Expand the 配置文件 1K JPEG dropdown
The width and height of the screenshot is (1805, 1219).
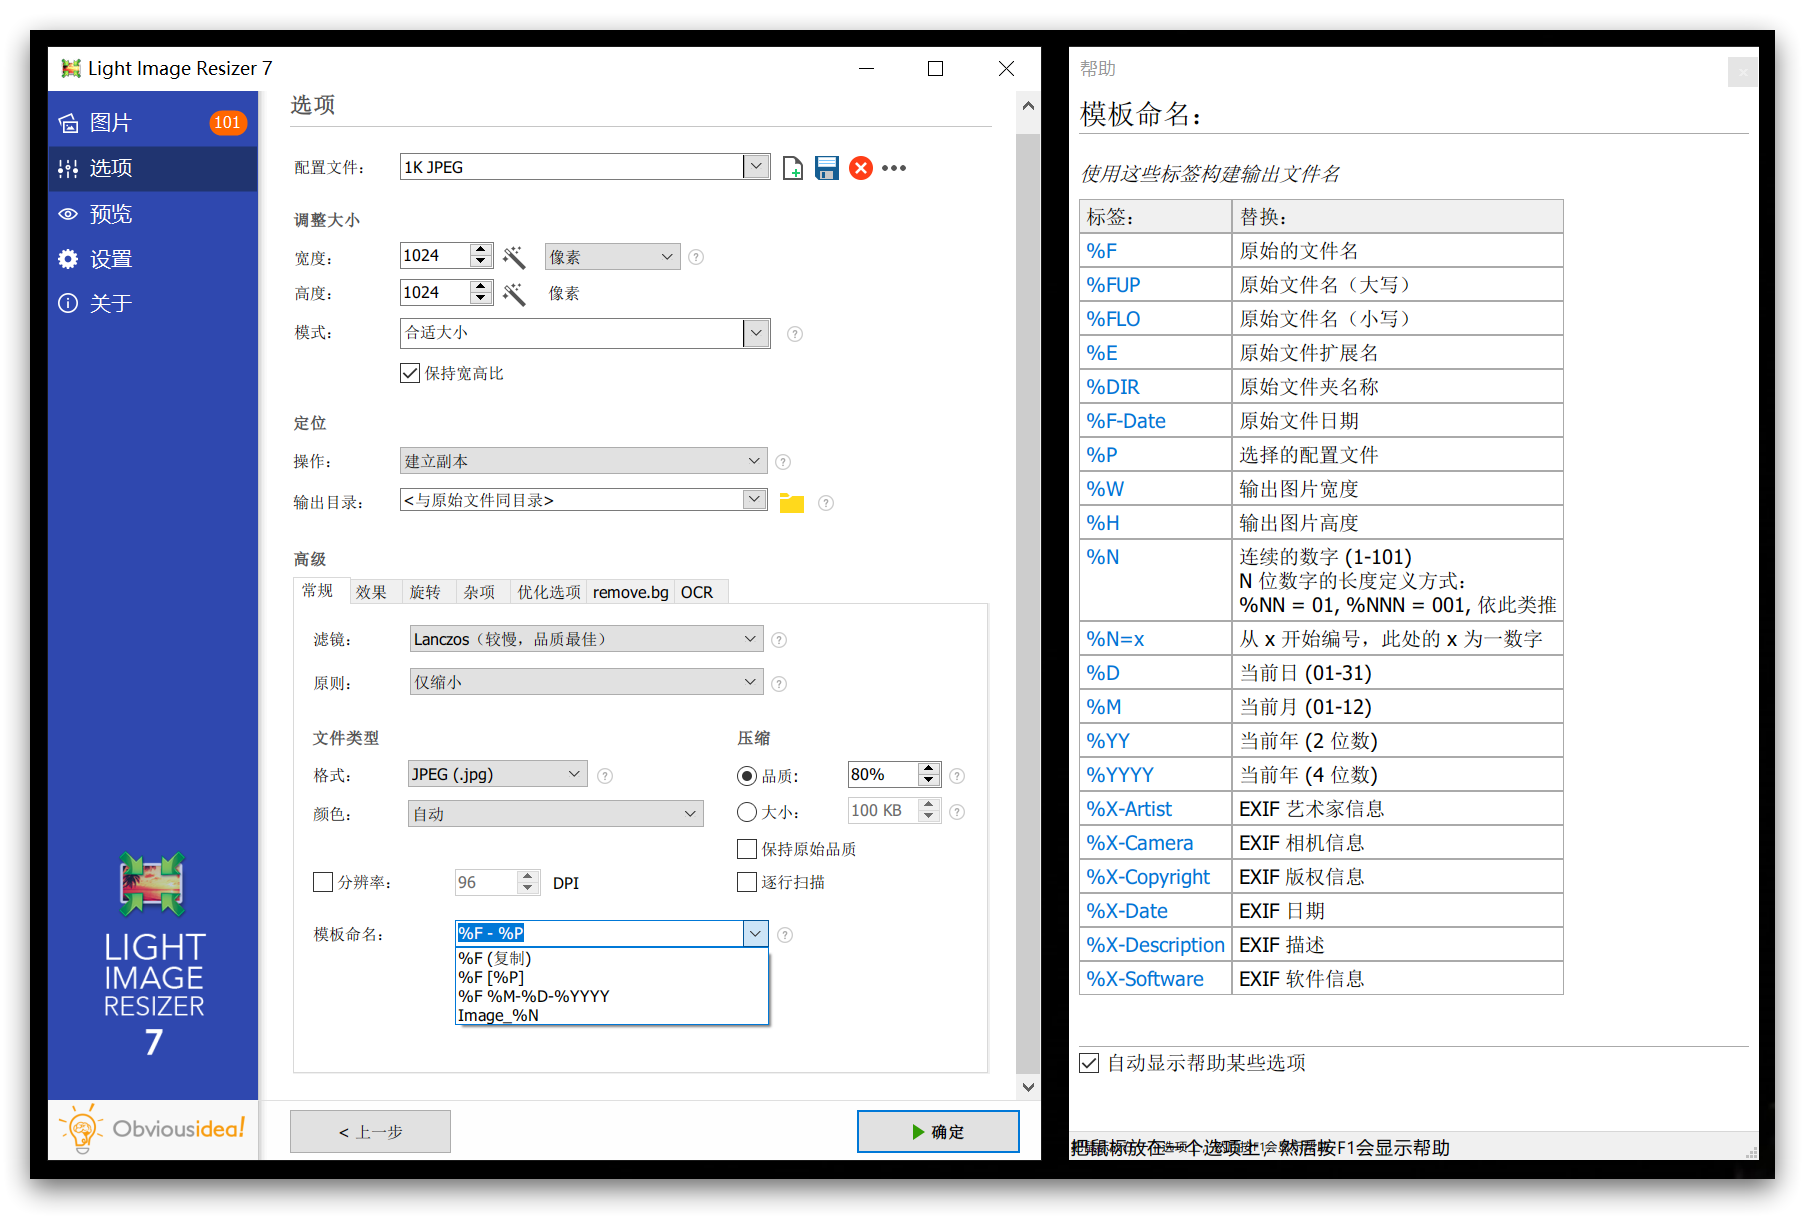click(x=756, y=167)
